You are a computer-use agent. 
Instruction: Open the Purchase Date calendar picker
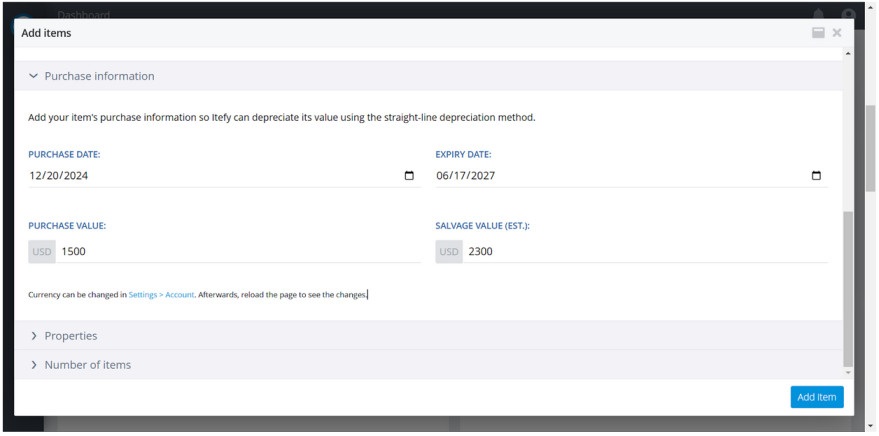point(409,176)
